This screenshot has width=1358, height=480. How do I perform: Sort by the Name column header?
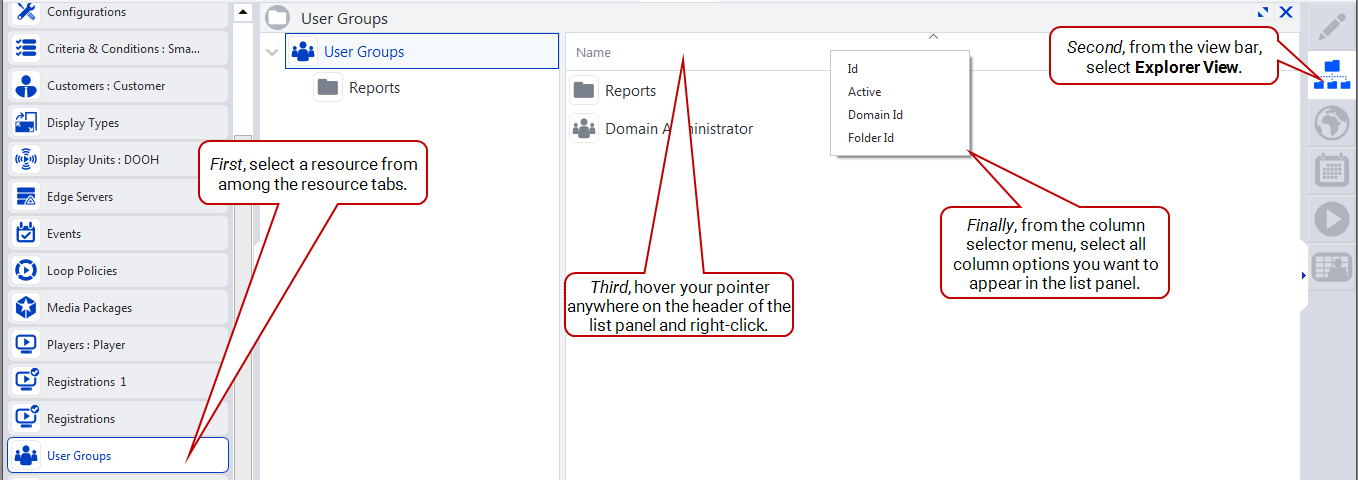(593, 53)
